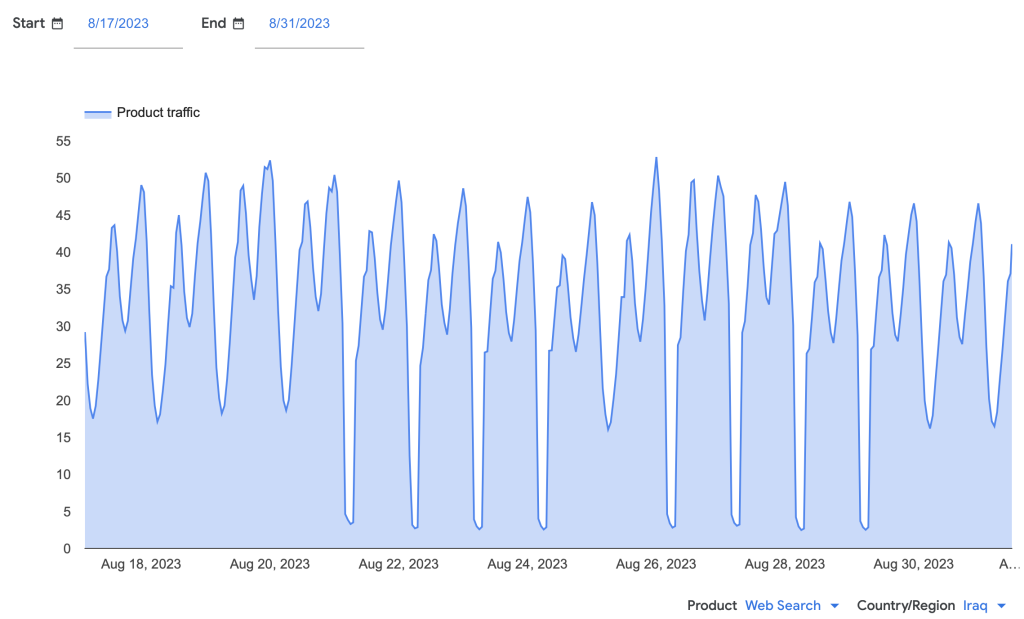Viewport: 1024px width, 619px height.
Task: Click the Country/Region label text
Action: (906, 605)
